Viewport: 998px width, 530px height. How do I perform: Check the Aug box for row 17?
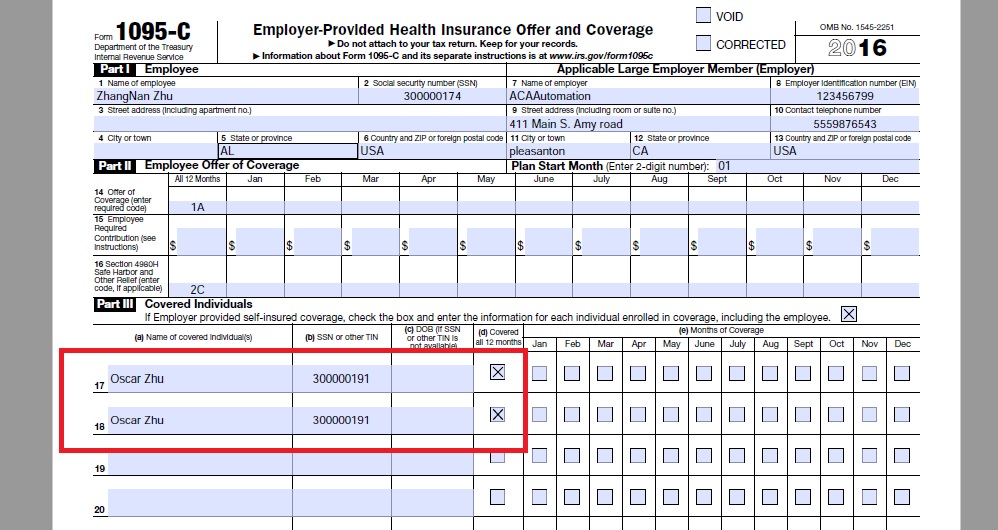click(x=770, y=373)
